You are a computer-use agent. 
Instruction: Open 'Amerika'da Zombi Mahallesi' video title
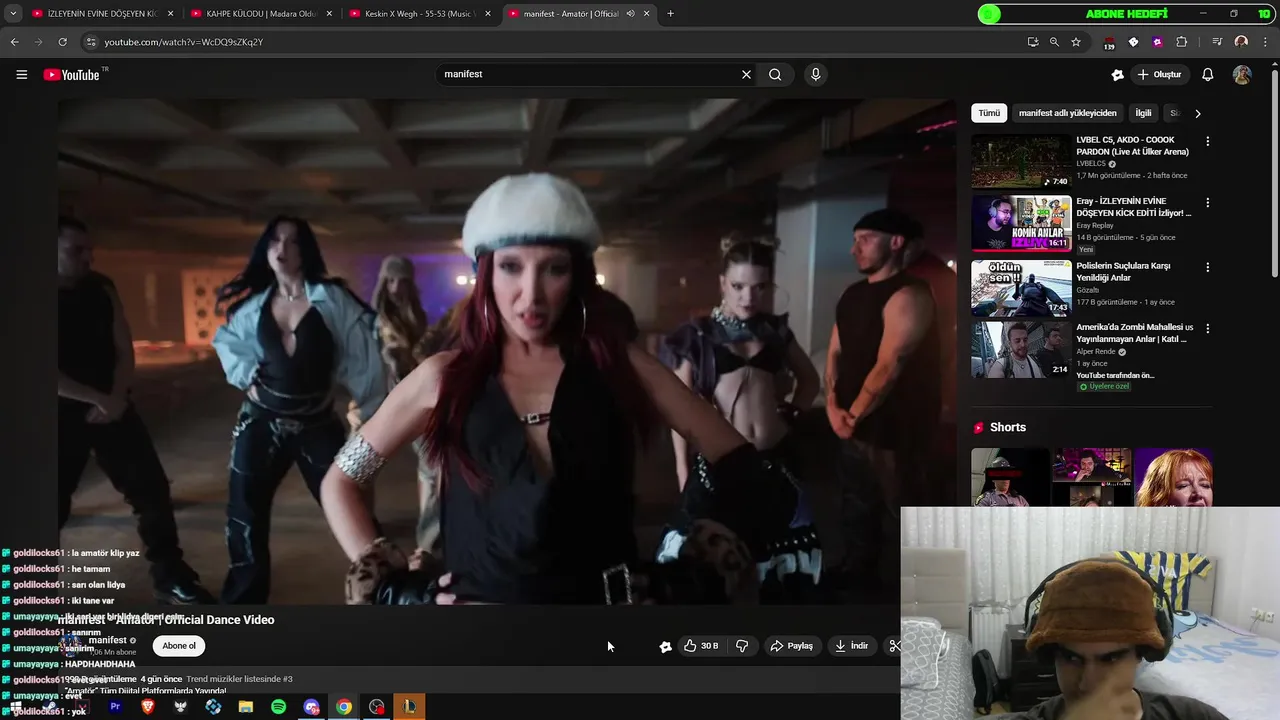pos(1135,333)
